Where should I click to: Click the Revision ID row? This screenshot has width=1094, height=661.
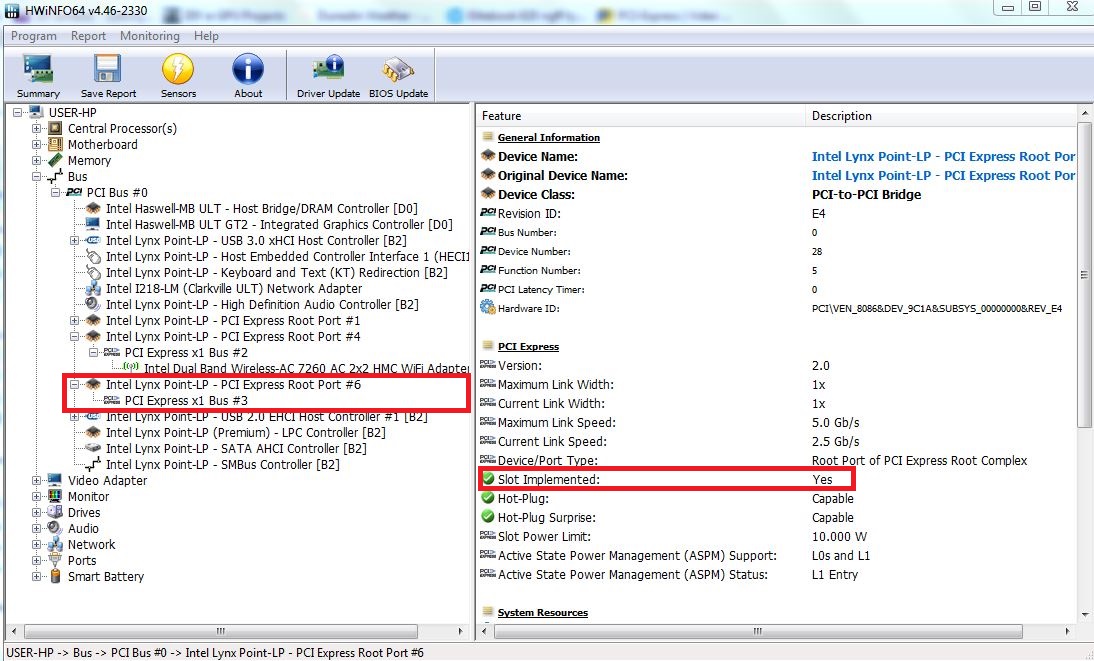(x=778, y=214)
